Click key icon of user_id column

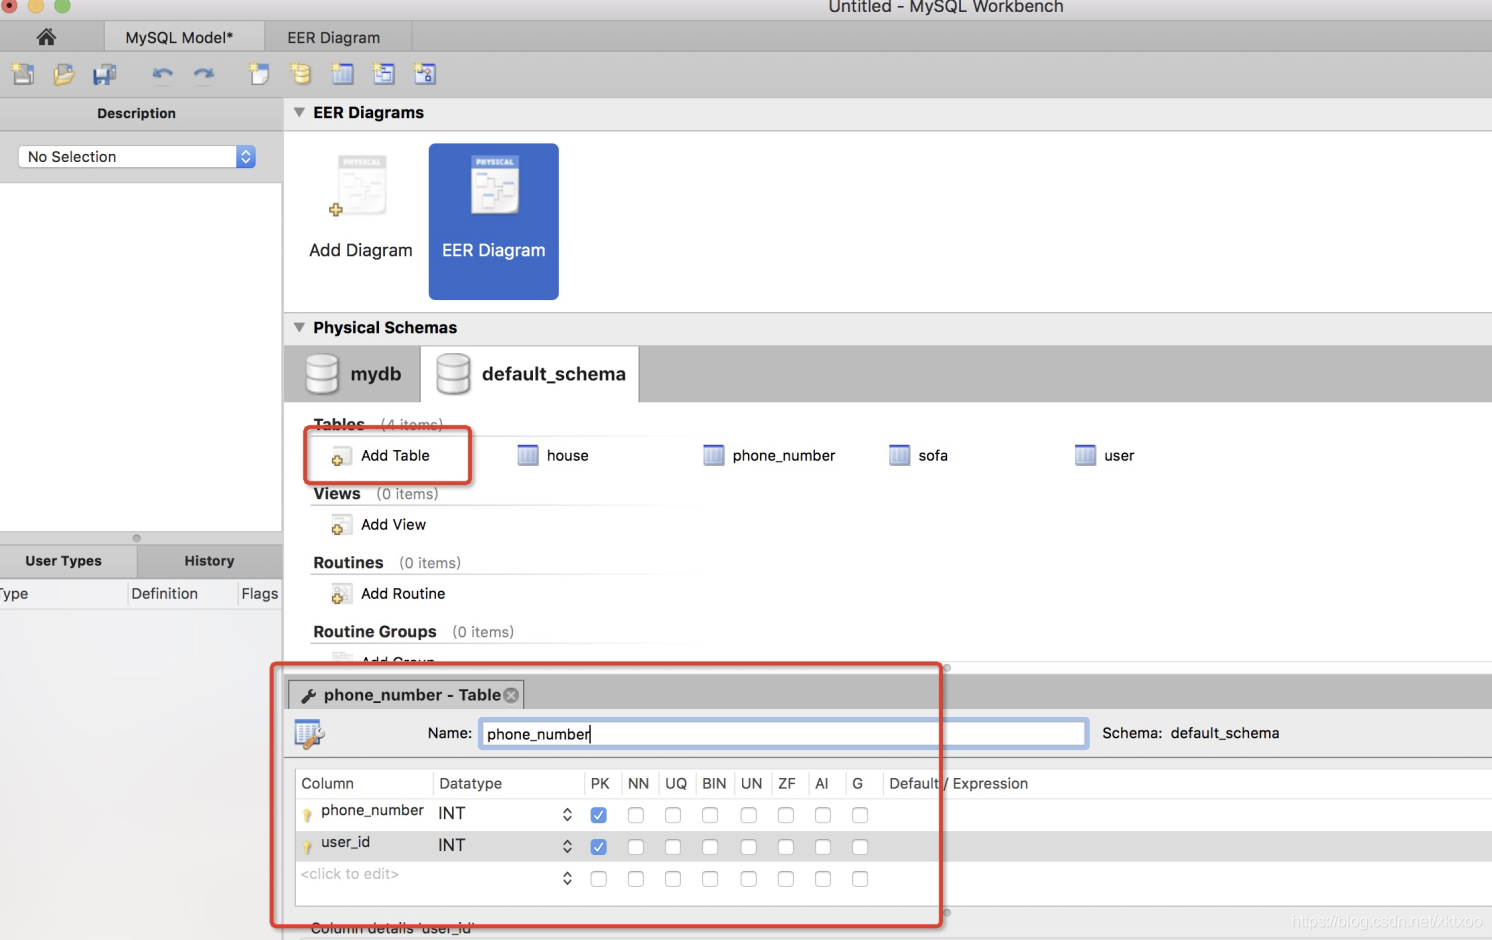click(308, 847)
